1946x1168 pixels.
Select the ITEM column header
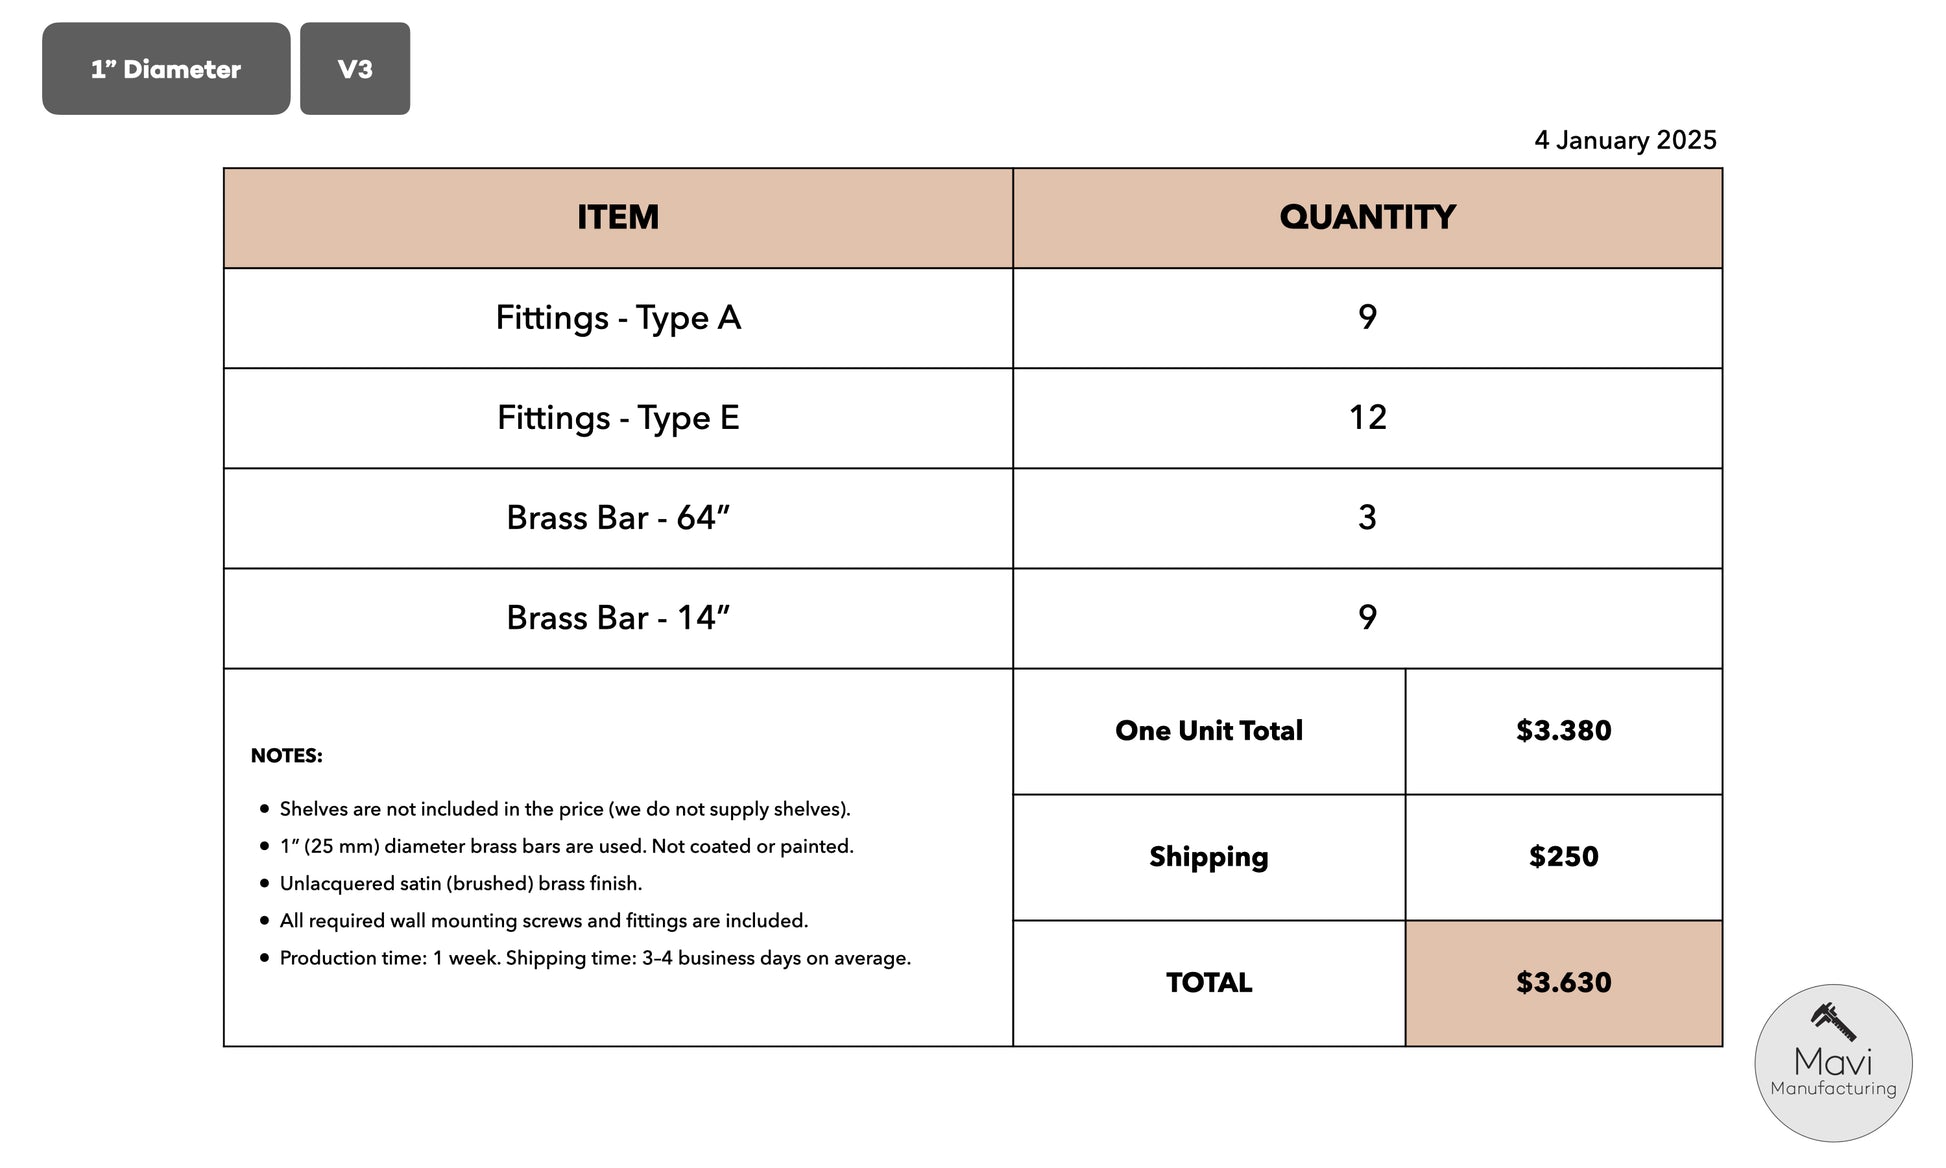pyautogui.click(x=618, y=218)
